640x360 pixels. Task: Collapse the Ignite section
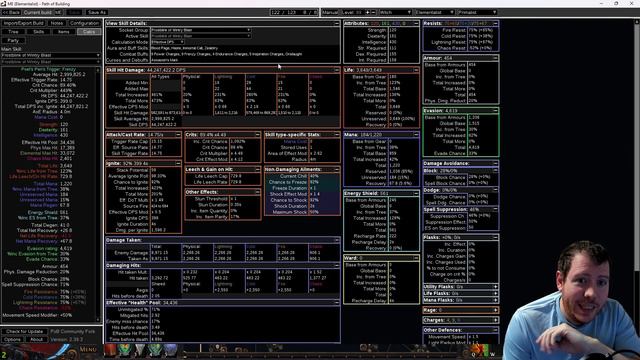click(178, 163)
